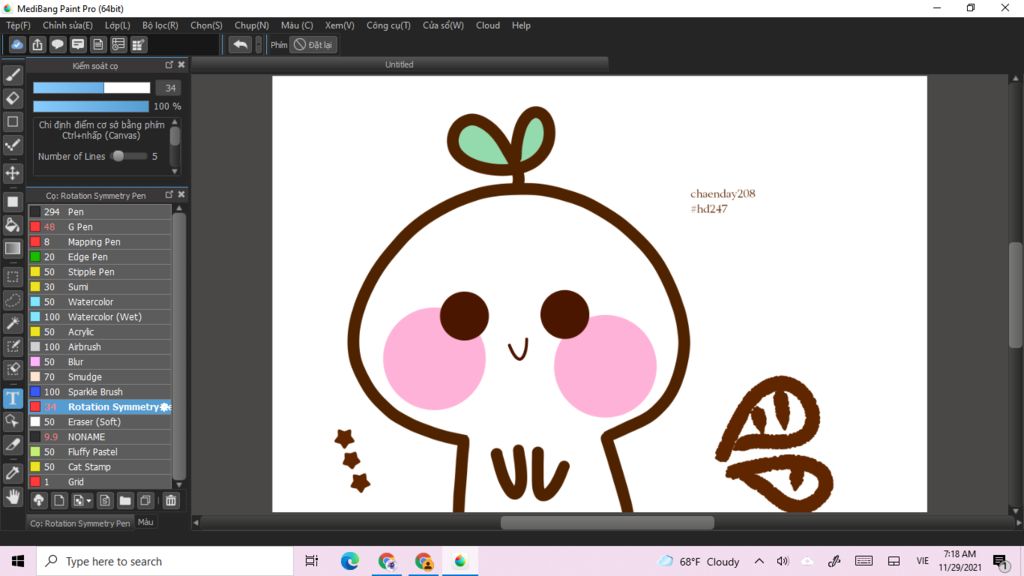1024x576 pixels.
Task: Pick the Move tool
Action: [13, 173]
